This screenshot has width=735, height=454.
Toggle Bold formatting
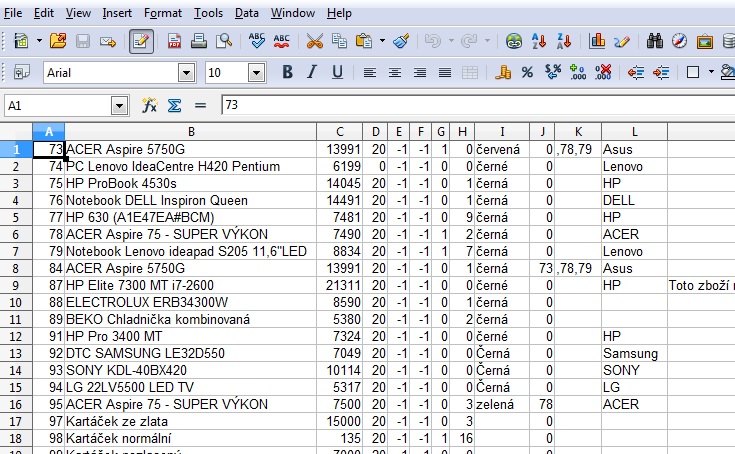coord(287,72)
